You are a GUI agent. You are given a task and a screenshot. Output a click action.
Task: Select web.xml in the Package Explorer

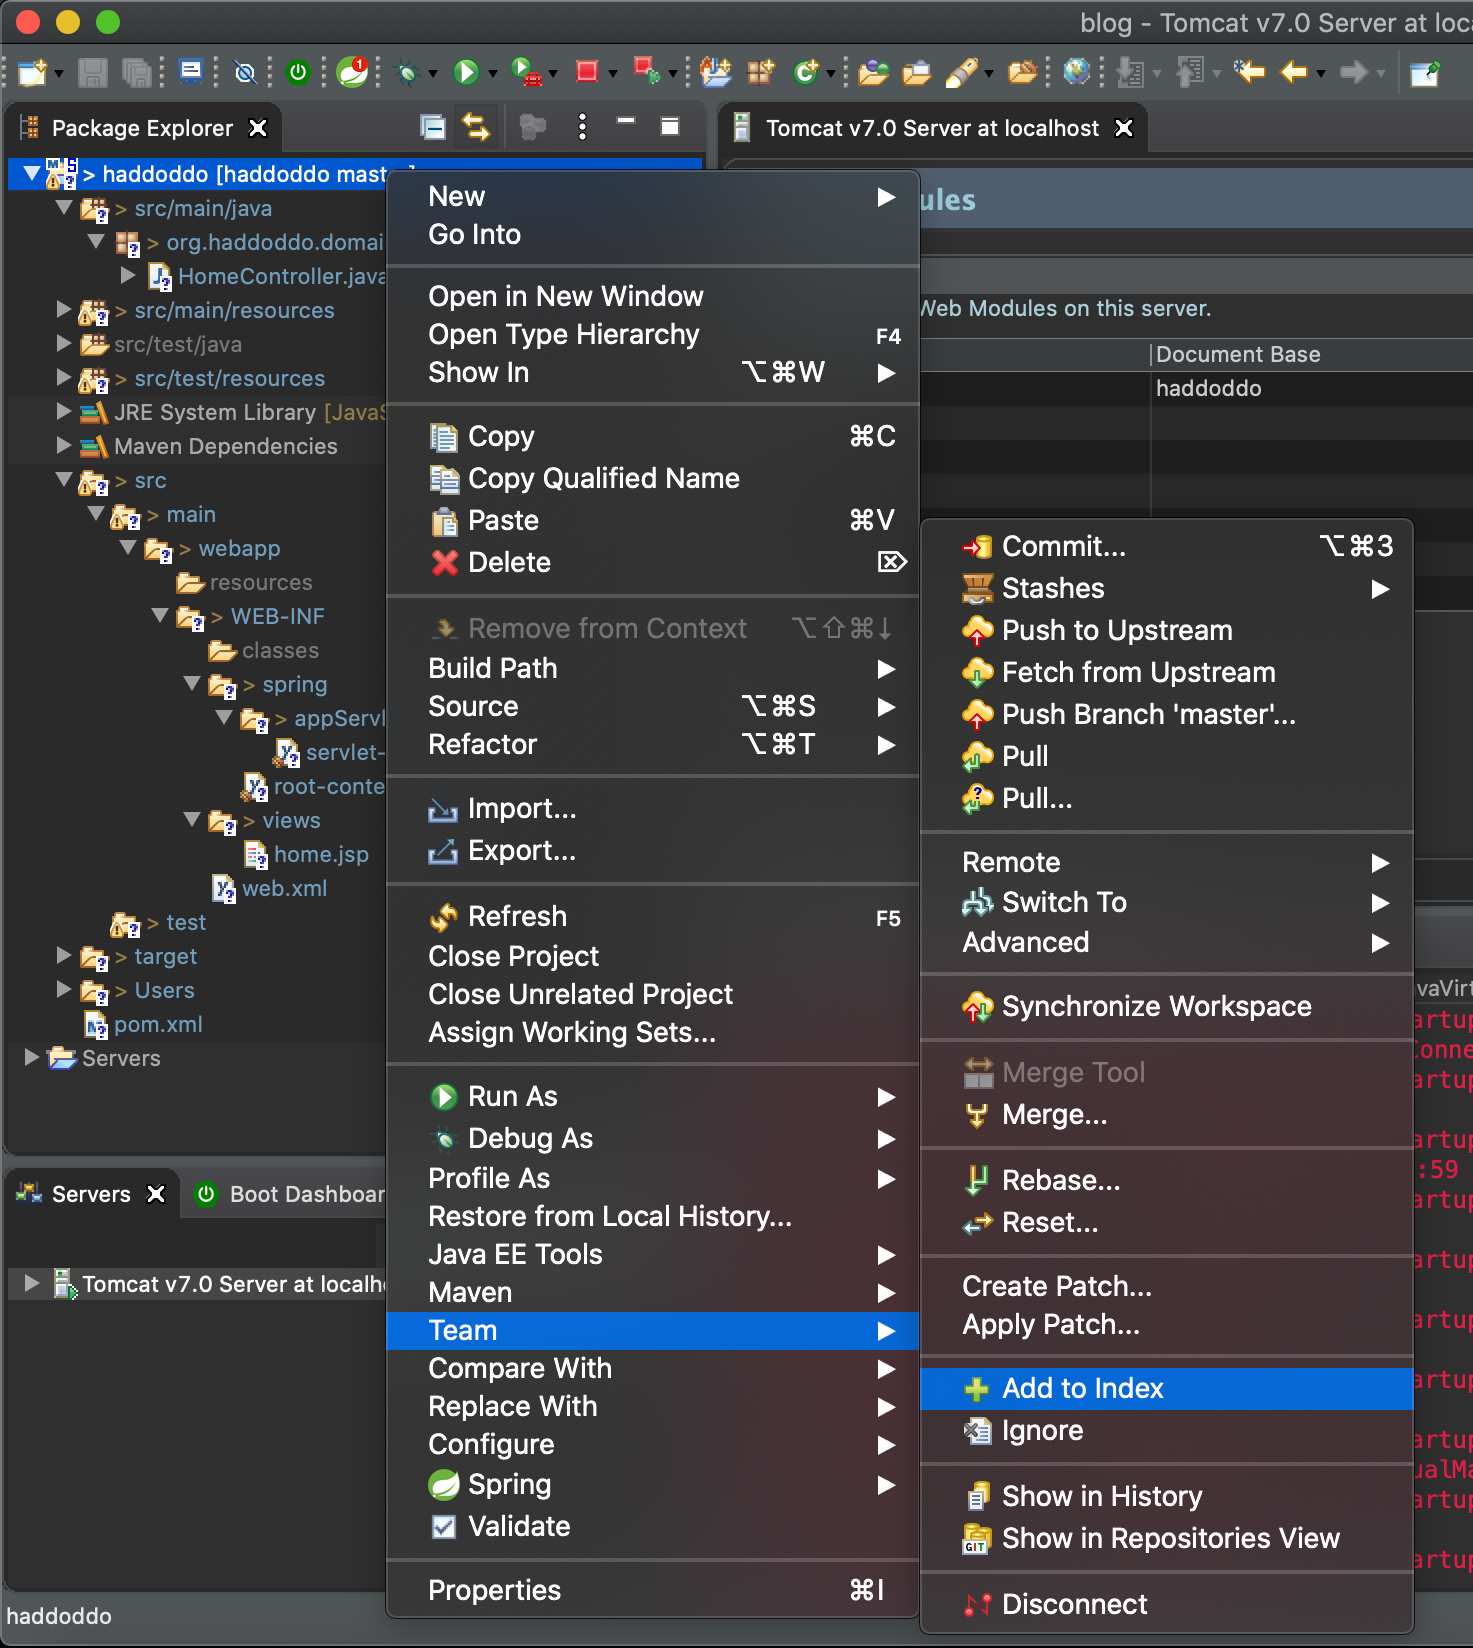pyautogui.click(x=284, y=889)
